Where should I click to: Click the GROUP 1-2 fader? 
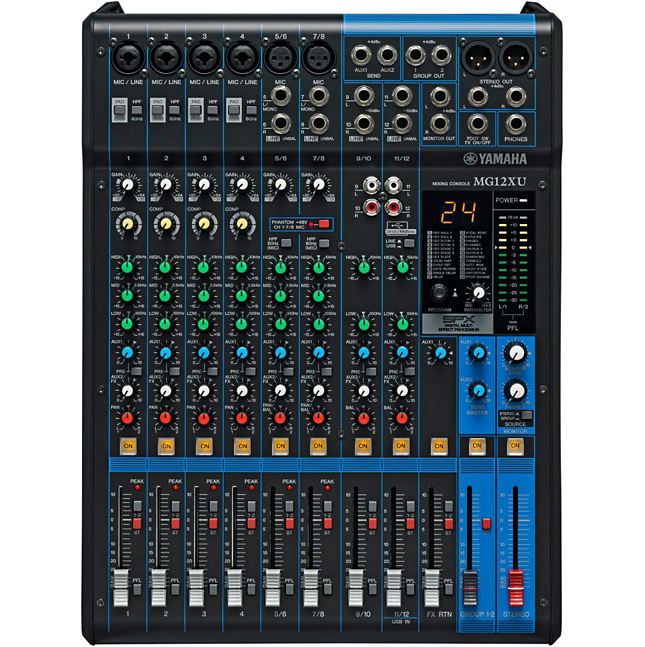470,588
